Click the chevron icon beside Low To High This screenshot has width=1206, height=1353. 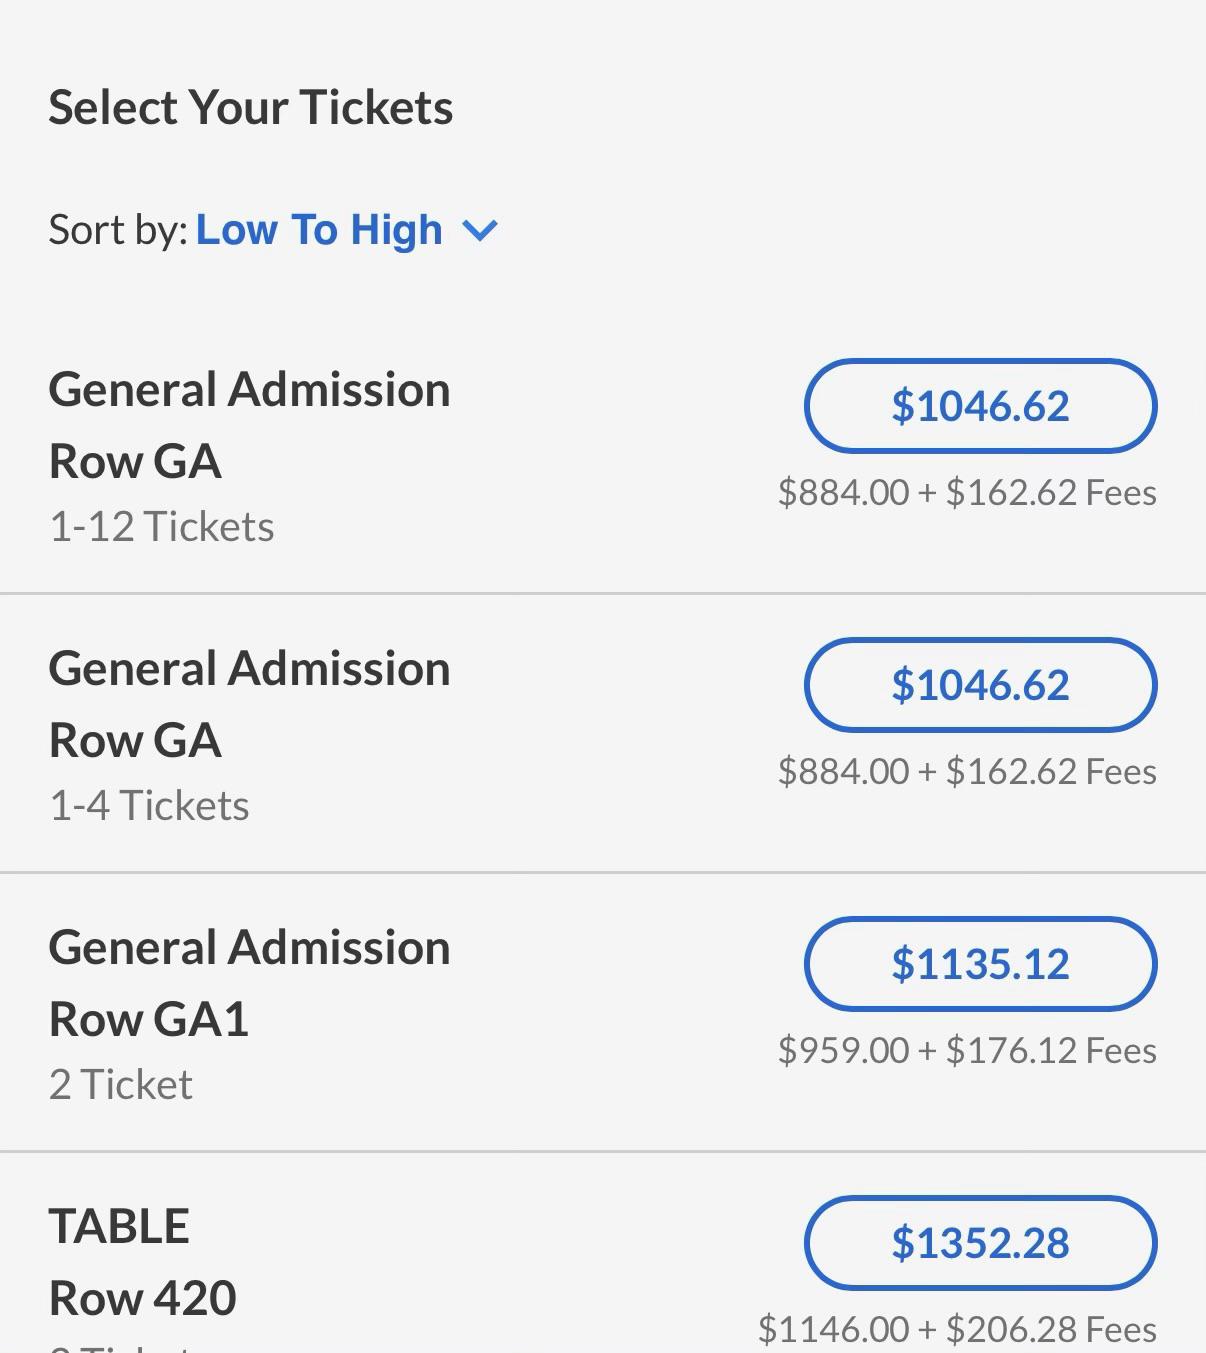(x=480, y=231)
